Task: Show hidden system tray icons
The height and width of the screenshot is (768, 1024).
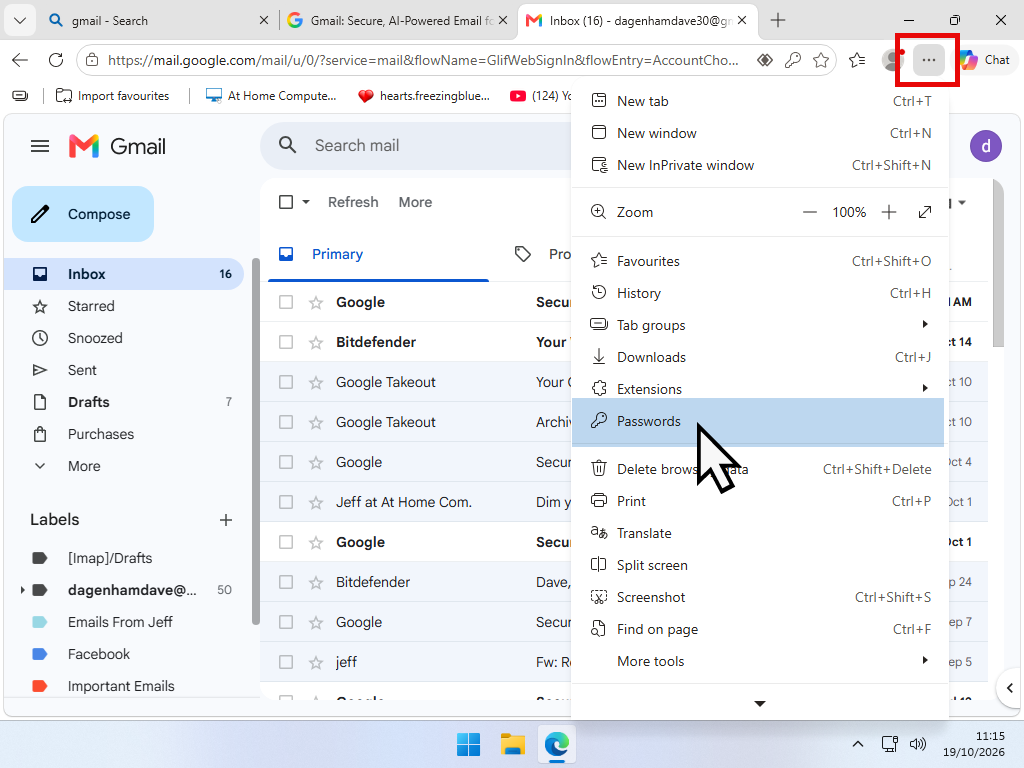Action: click(x=858, y=744)
